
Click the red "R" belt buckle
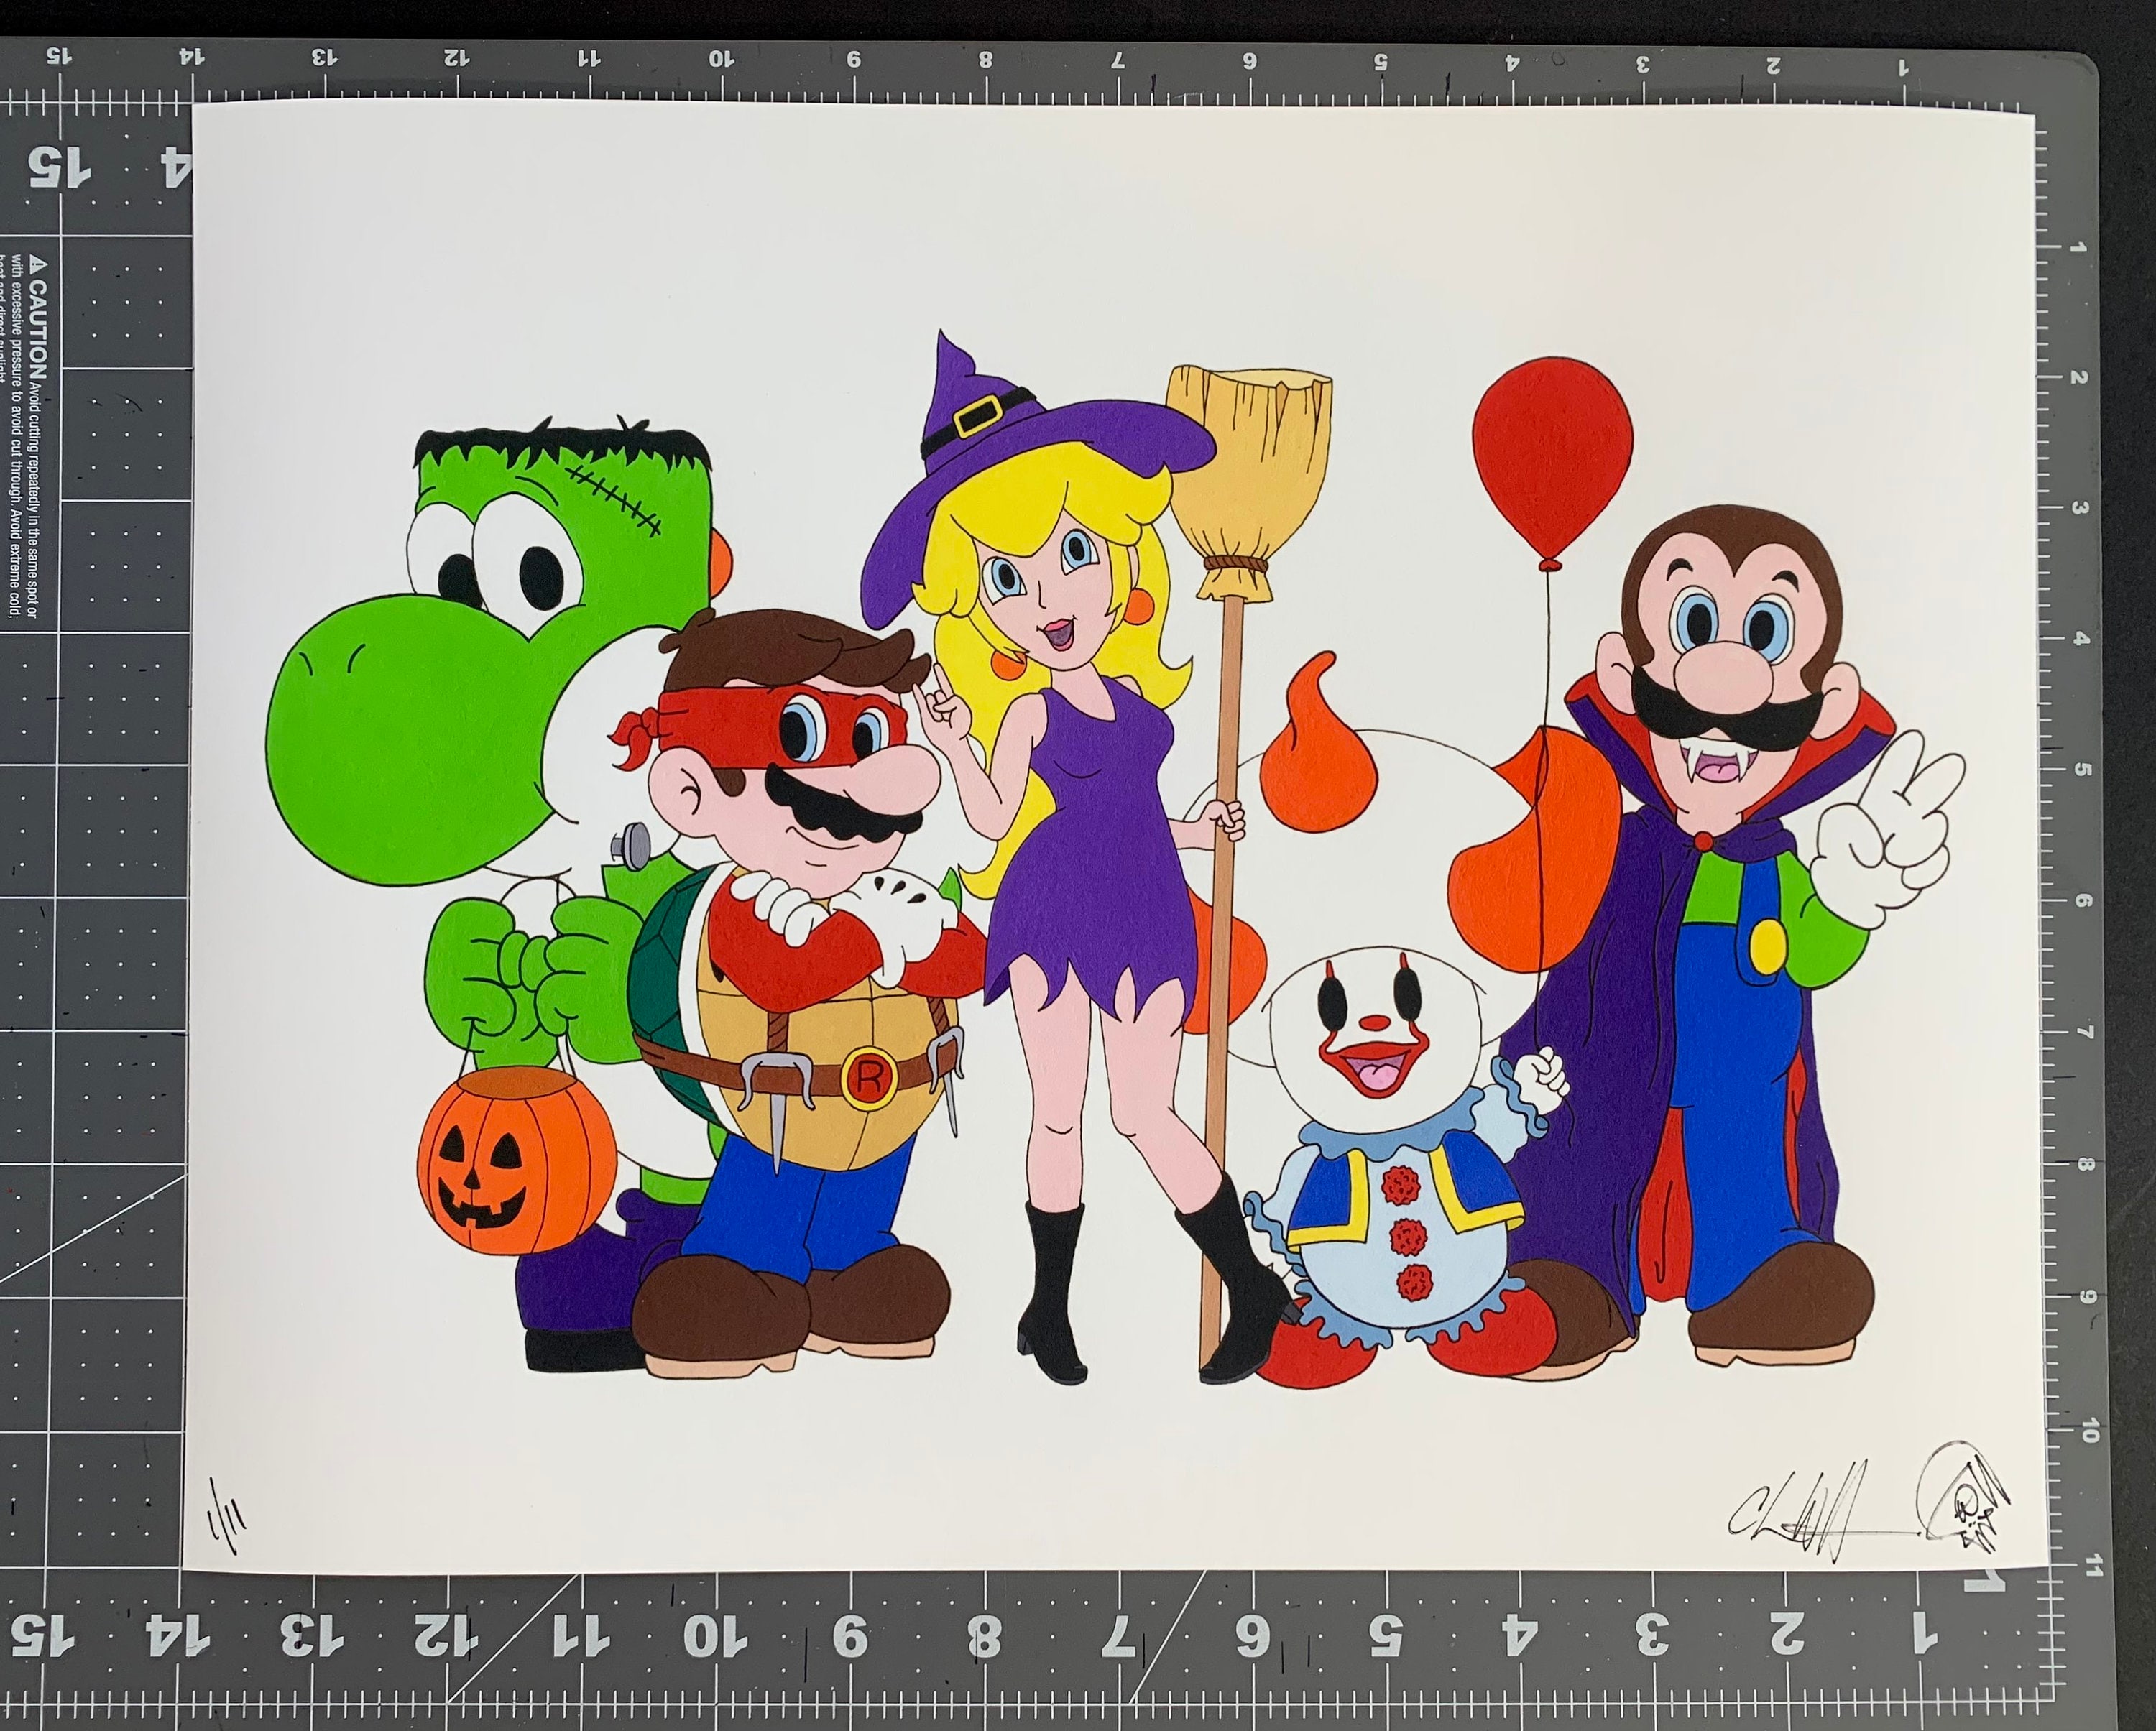pos(868,1078)
